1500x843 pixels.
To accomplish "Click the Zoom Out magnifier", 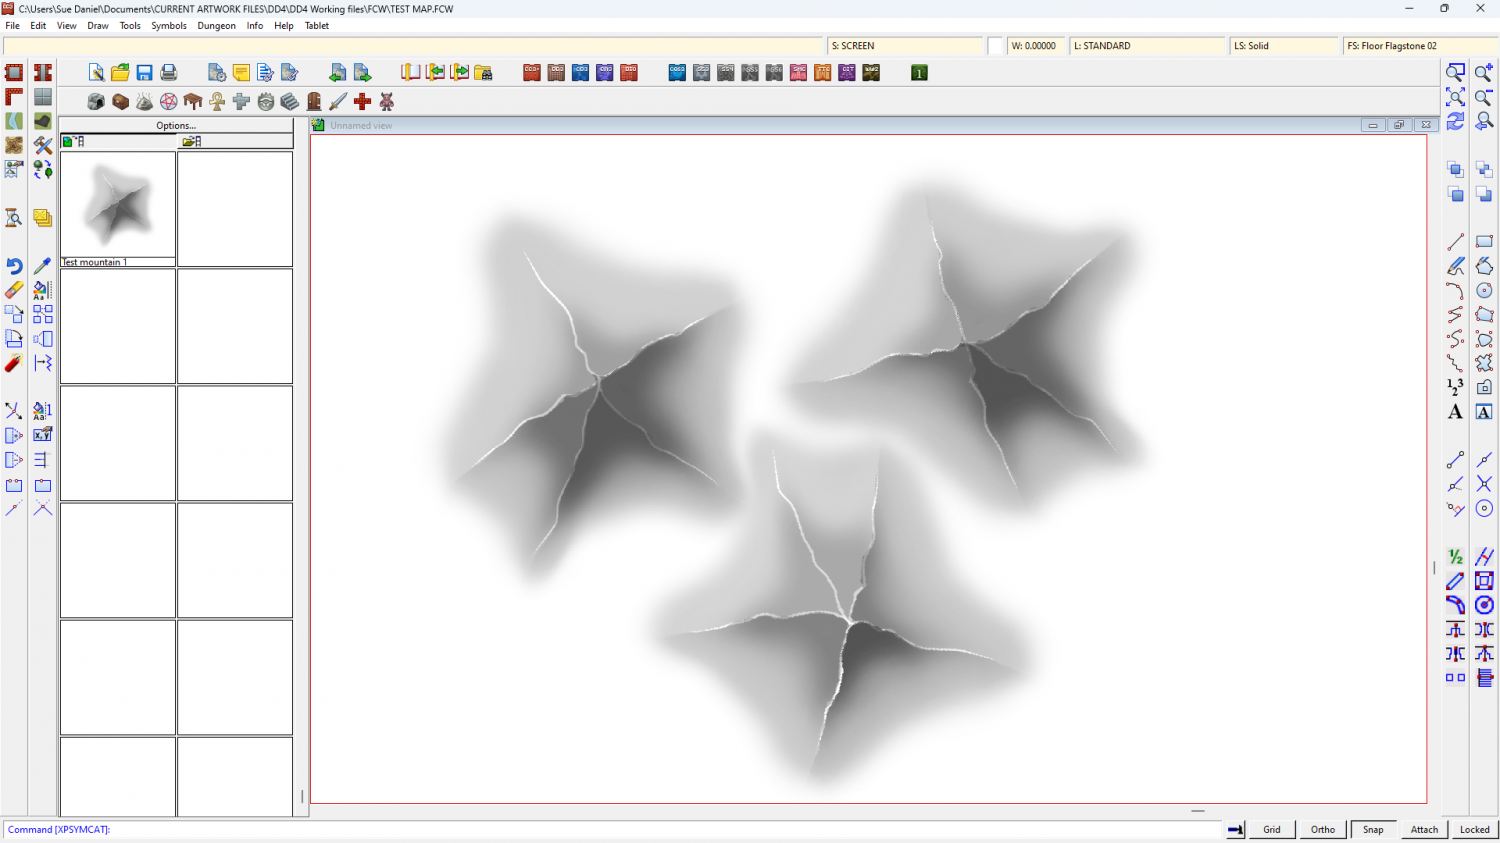I will click(1484, 97).
